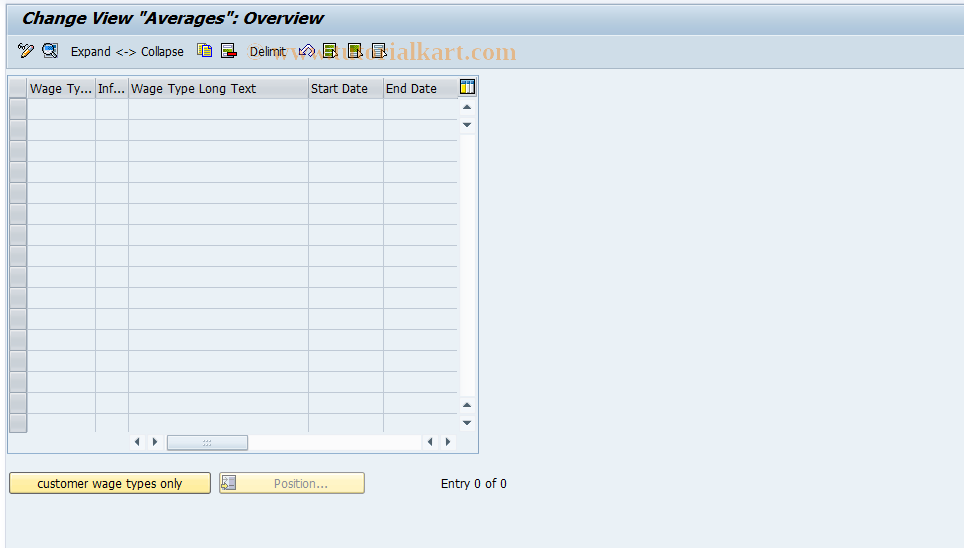Click the Start Date column header
This screenshot has width=964, height=548.
coord(346,89)
